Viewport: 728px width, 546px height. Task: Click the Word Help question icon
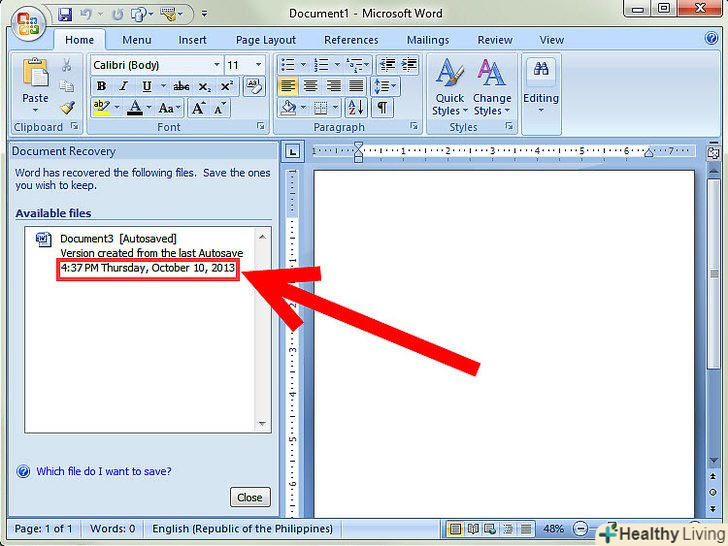coord(711,38)
